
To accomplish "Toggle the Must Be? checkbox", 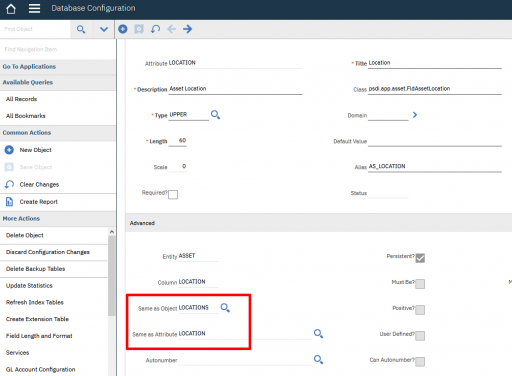I will (x=420, y=284).
